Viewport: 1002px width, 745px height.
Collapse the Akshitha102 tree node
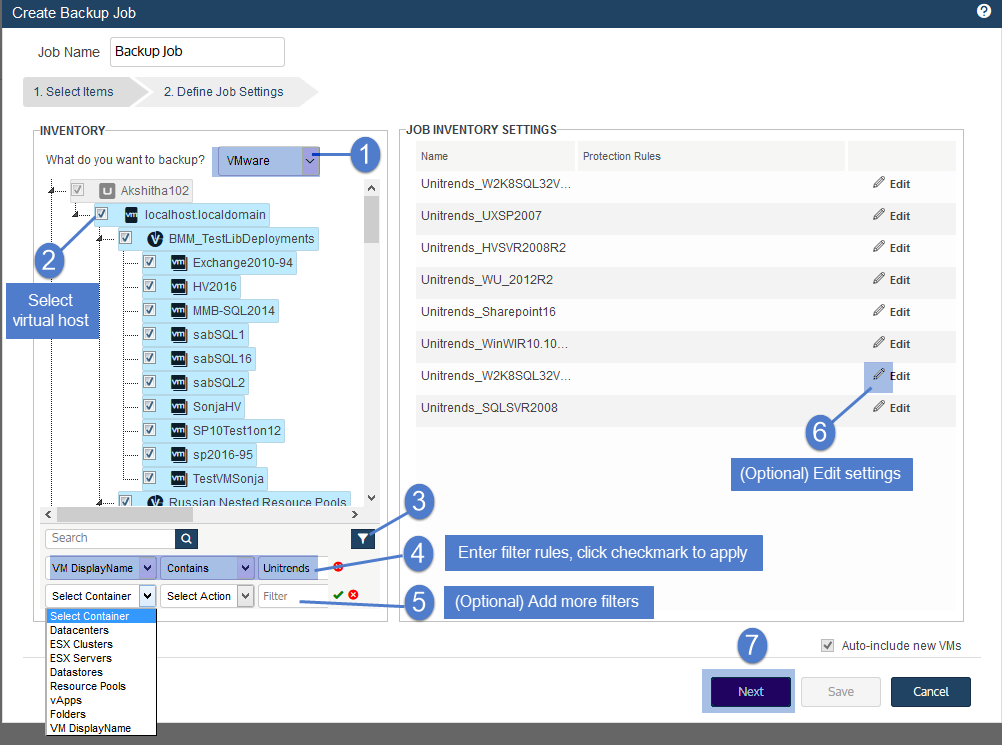click(x=52, y=190)
